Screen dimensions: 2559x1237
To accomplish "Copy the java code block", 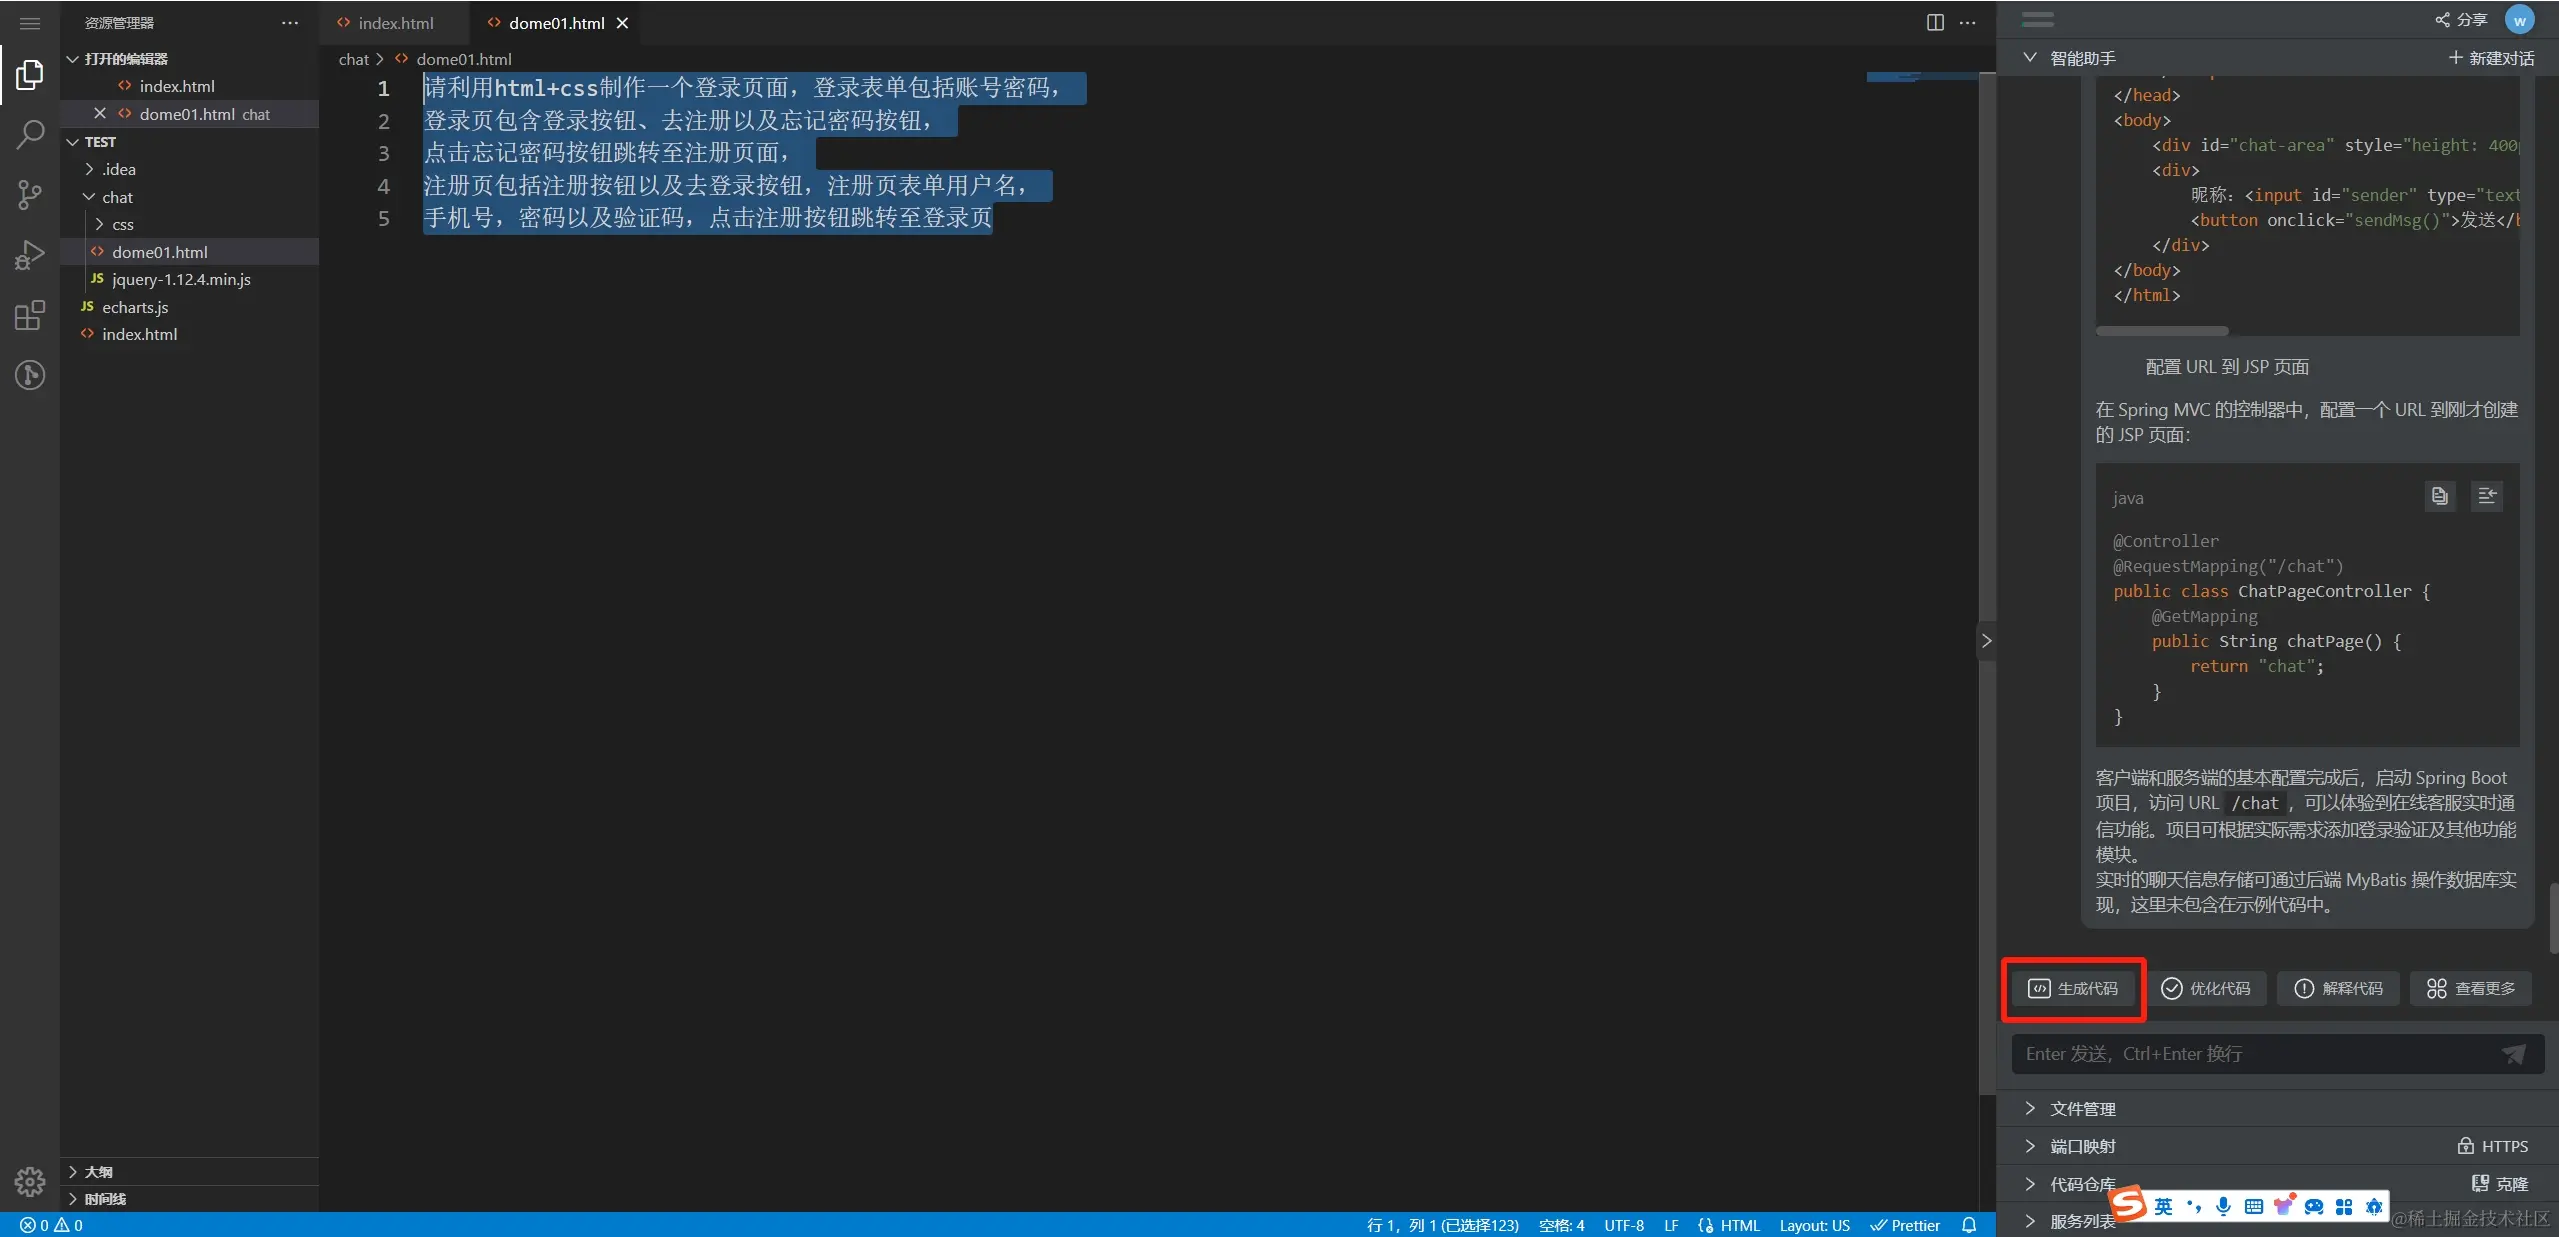I will coord(2439,496).
